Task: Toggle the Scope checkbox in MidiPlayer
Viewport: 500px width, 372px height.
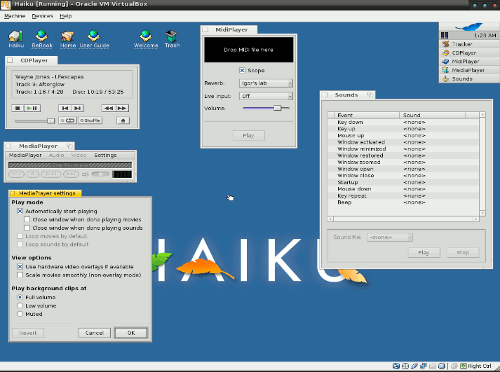Action: pos(242,70)
